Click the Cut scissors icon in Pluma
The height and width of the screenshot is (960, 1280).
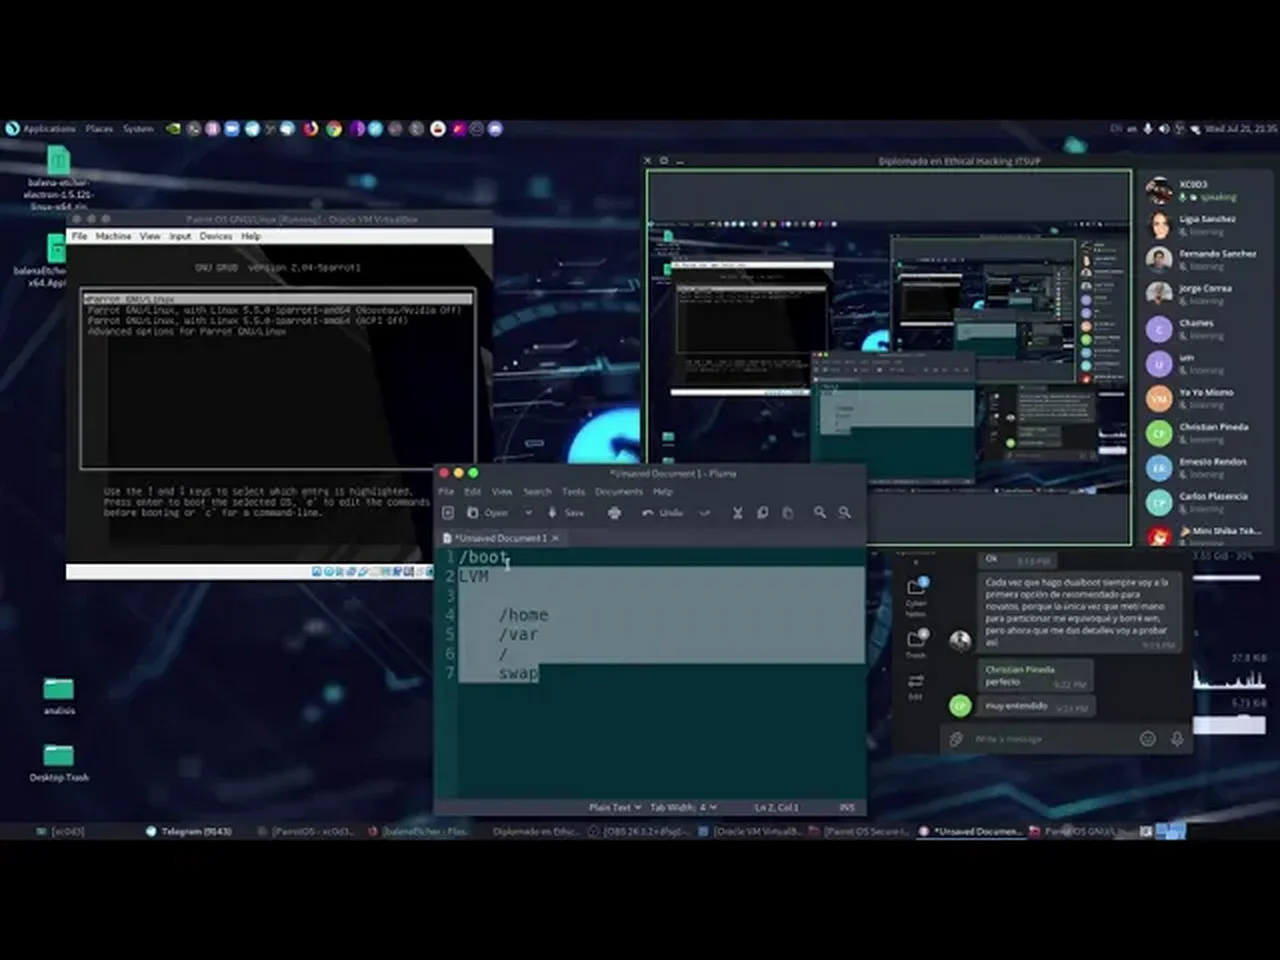[737, 513]
